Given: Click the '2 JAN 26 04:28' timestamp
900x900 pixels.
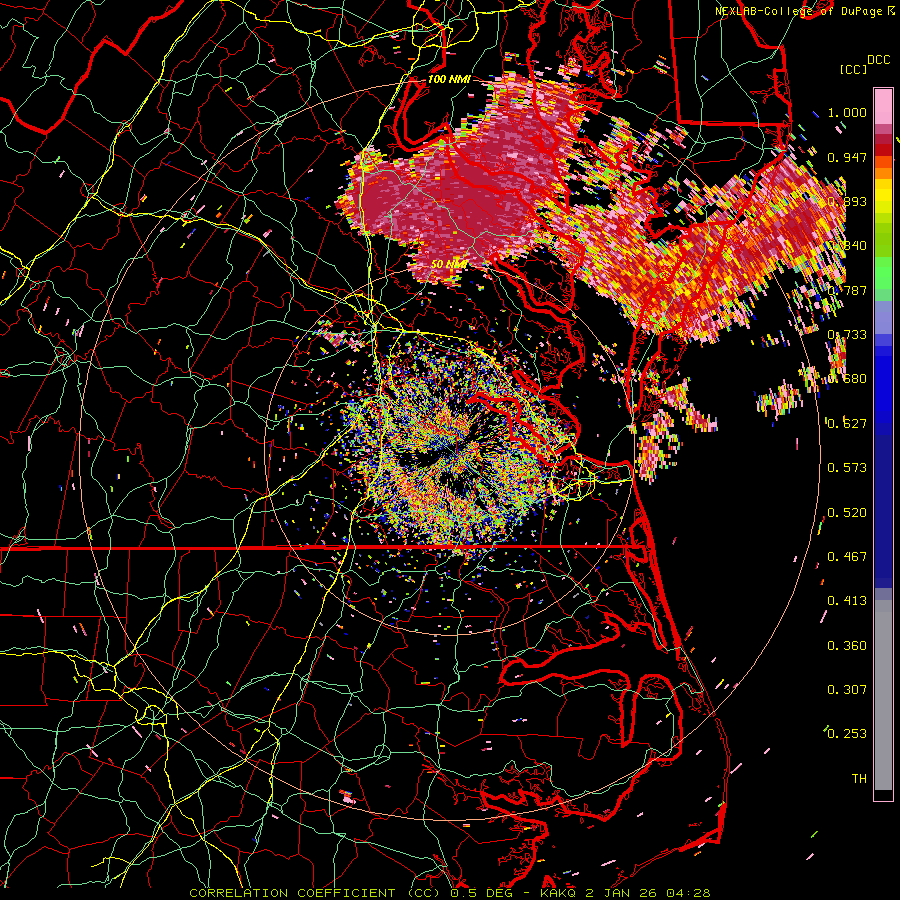Looking at the screenshot, I should [x=647, y=893].
